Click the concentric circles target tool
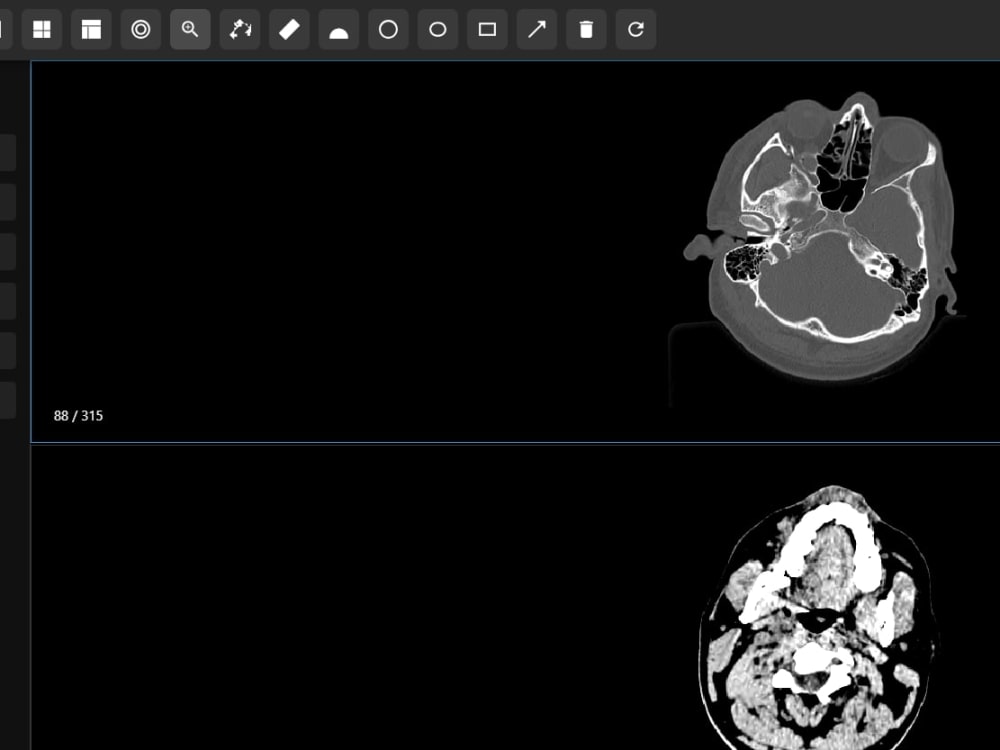 [x=141, y=29]
